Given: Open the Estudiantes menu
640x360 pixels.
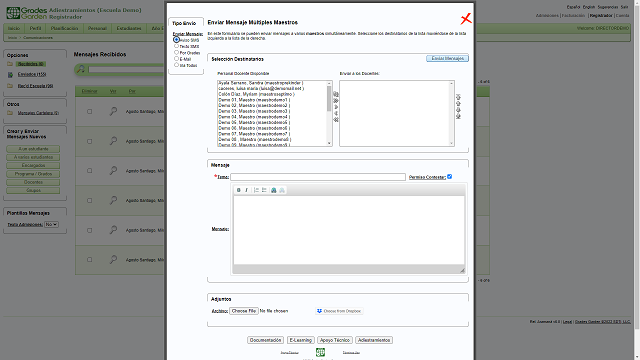Looking at the screenshot, I should pos(129,29).
